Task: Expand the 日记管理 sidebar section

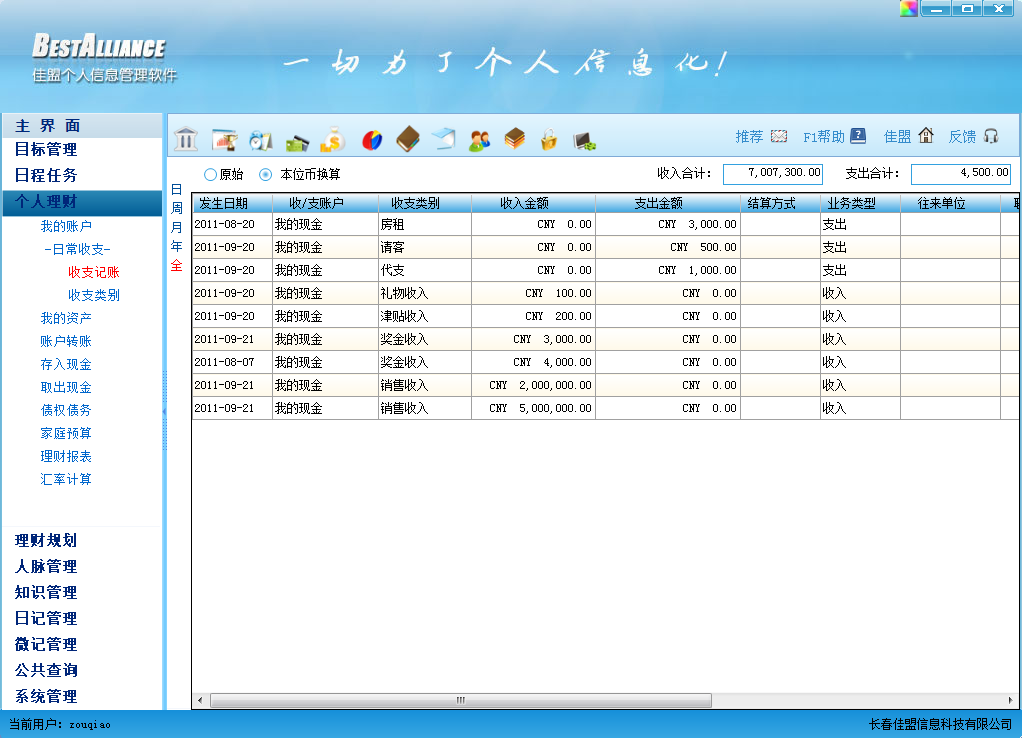Action: pos(46,619)
